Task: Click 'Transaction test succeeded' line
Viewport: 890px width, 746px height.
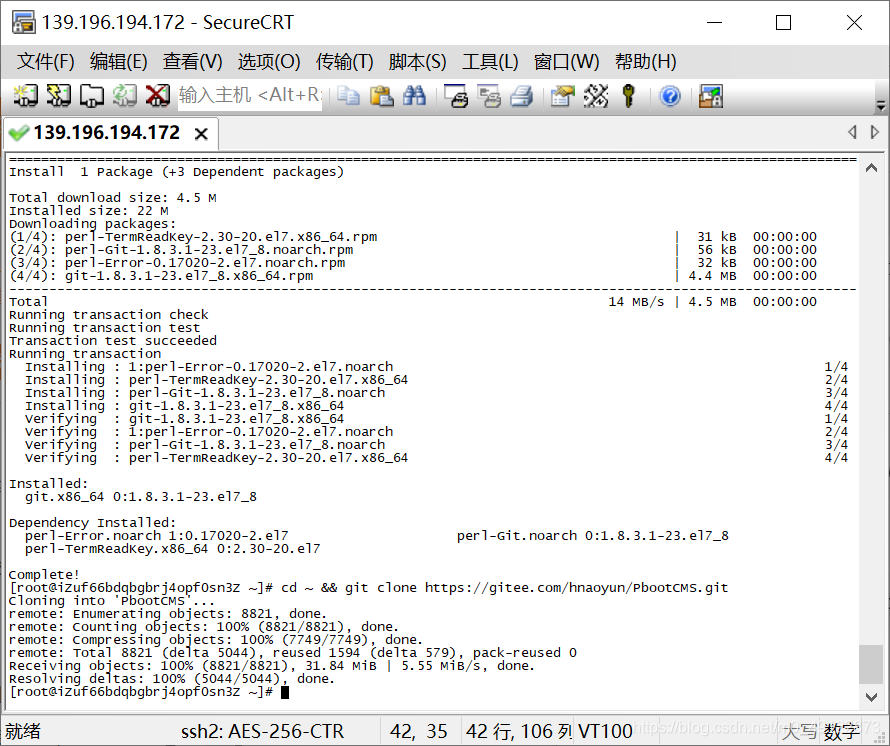Action: pos(112,341)
